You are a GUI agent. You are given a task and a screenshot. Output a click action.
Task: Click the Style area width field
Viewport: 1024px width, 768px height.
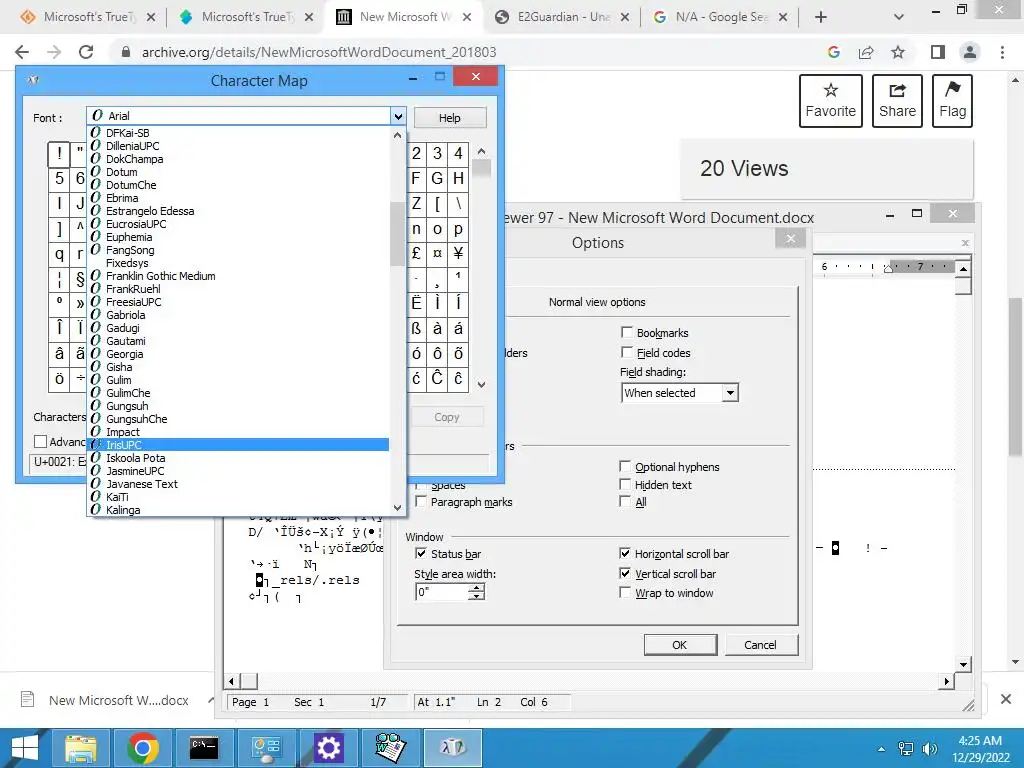pyautogui.click(x=442, y=592)
